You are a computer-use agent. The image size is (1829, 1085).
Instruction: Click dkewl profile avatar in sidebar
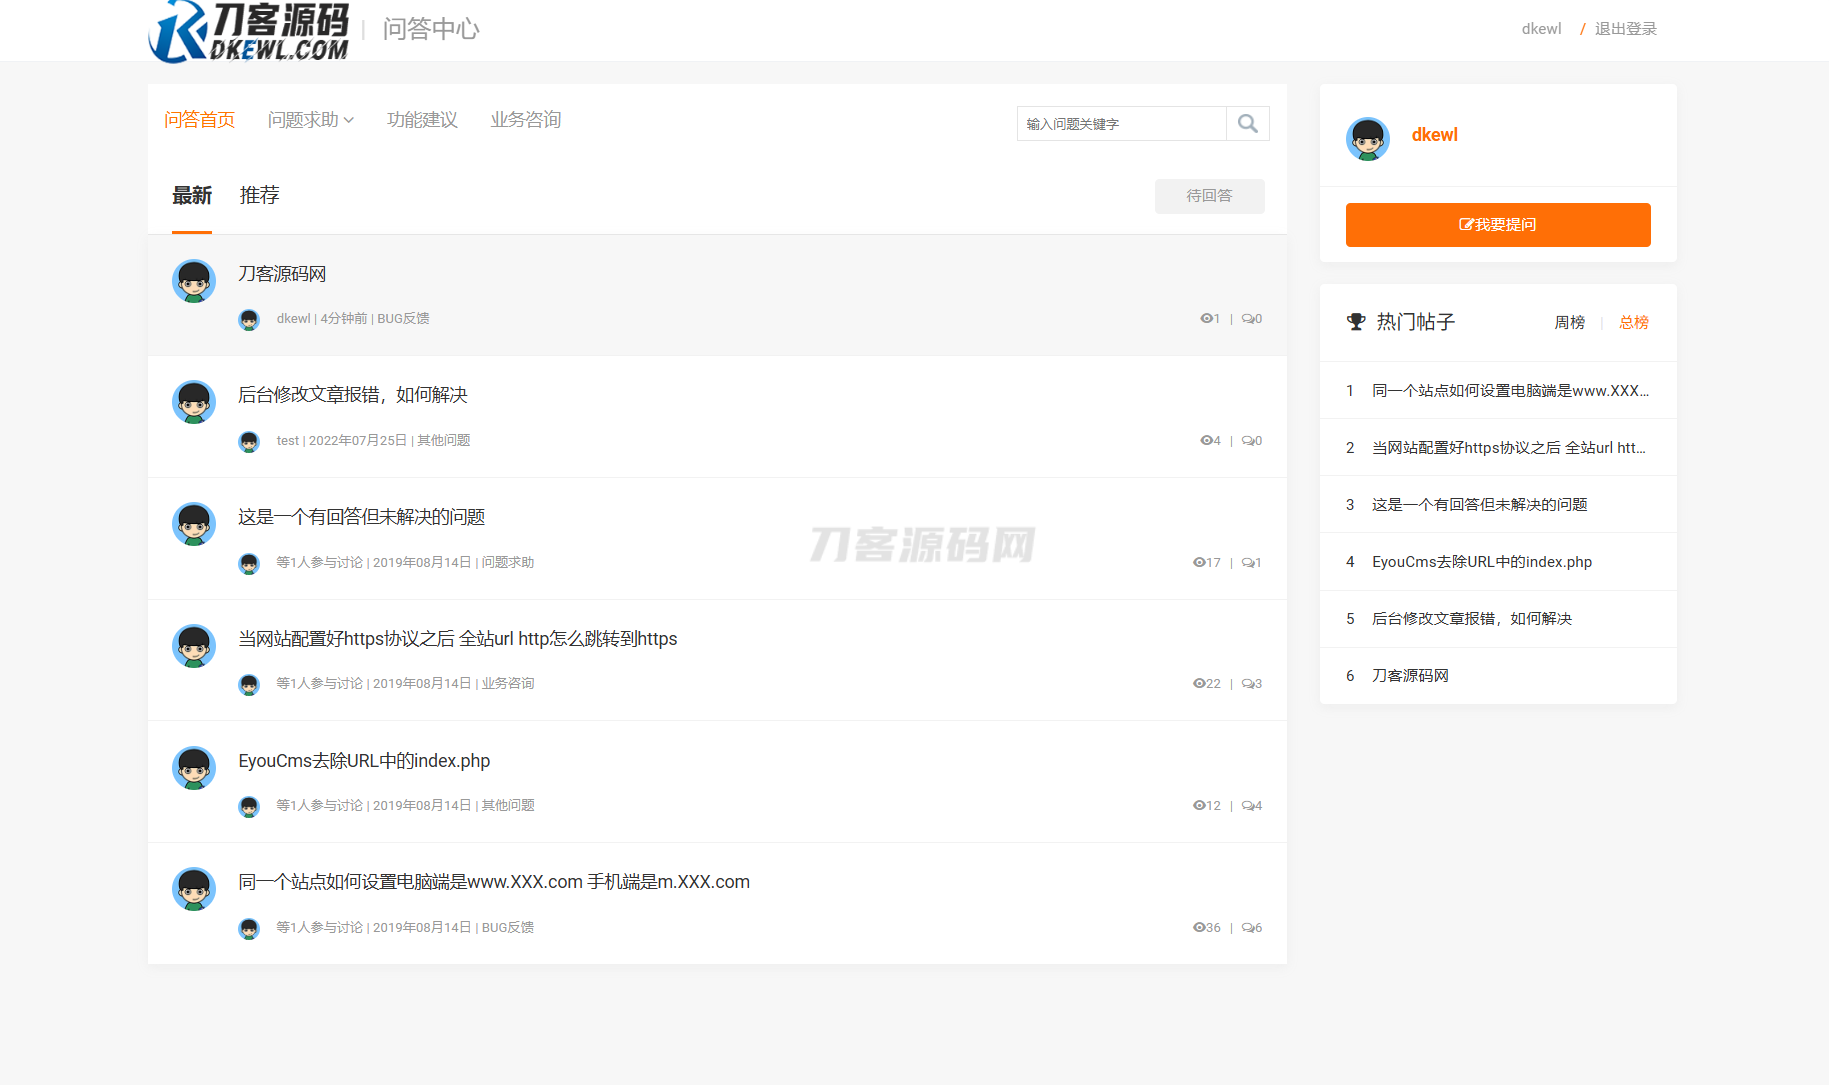pyautogui.click(x=1367, y=139)
